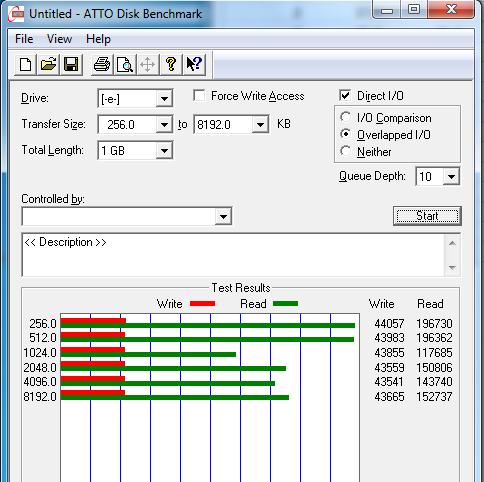
Task: Click inside the Description text box
Action: 233,255
